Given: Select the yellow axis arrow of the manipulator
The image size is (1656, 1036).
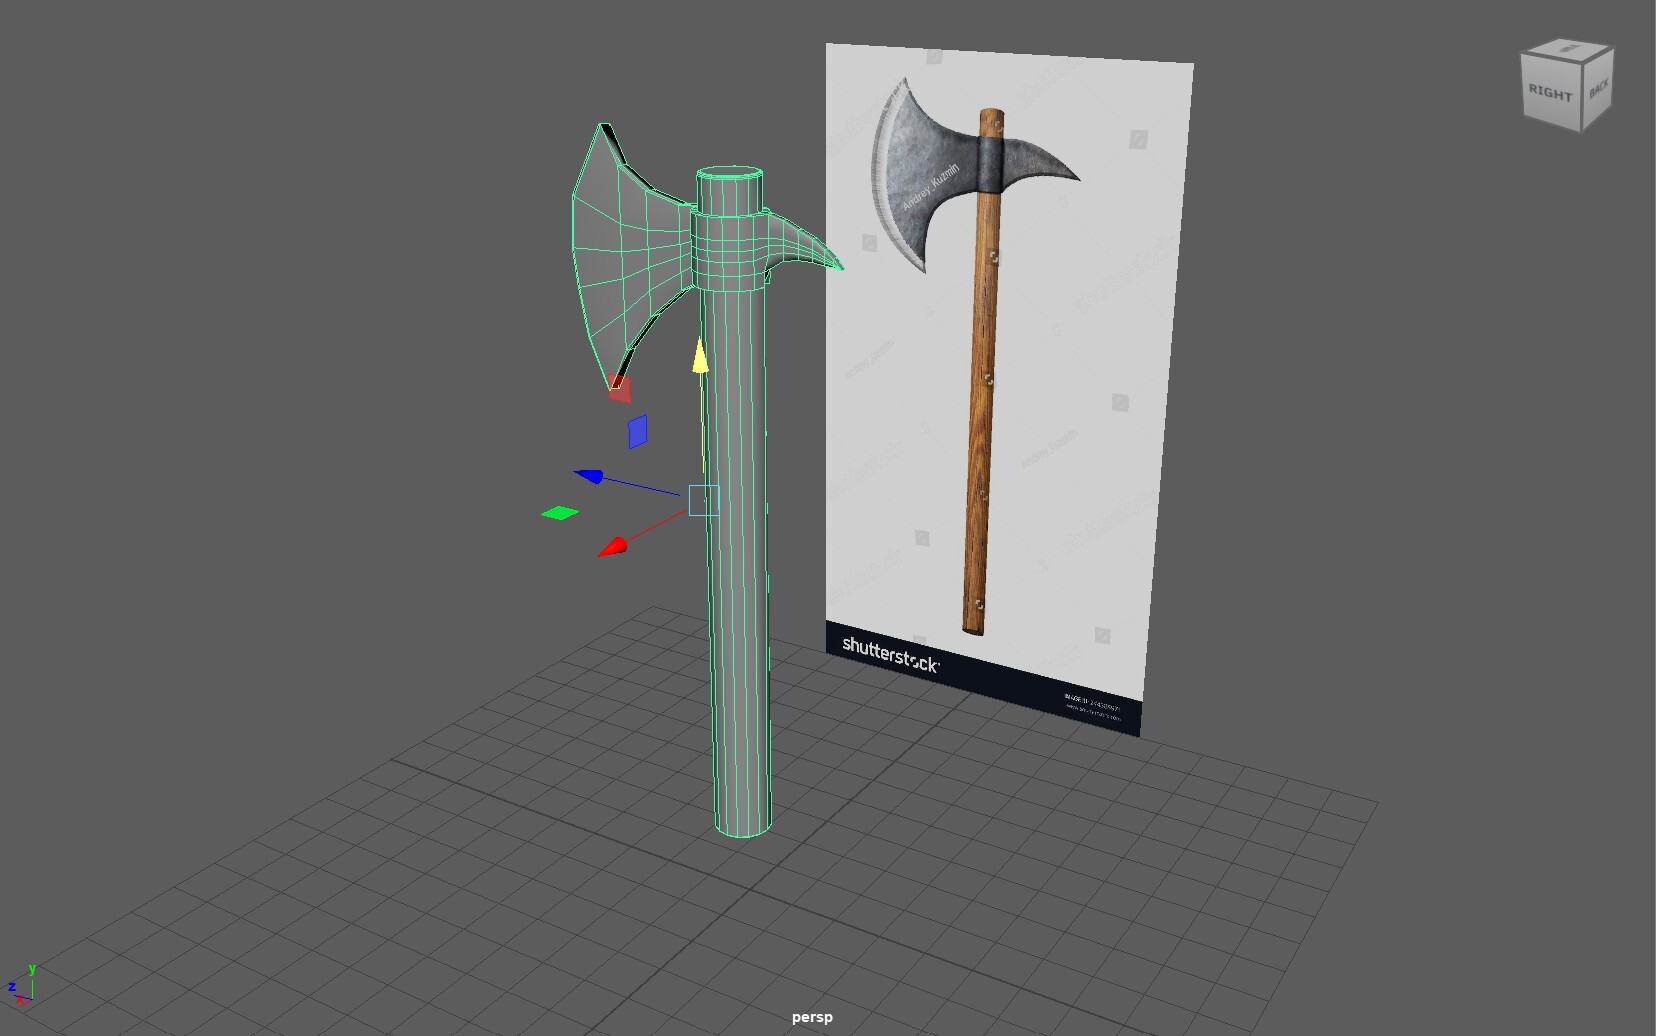Looking at the screenshot, I should coord(700,358).
